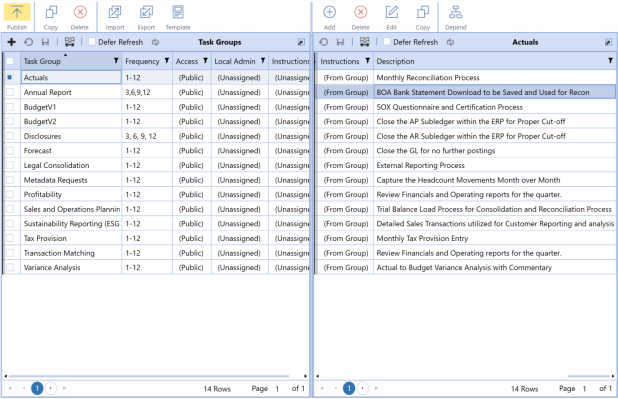Click Actuals grid horizontal scrollbar
Image resolution: width=618 pixels, height=399 pixels.
pos(589,376)
